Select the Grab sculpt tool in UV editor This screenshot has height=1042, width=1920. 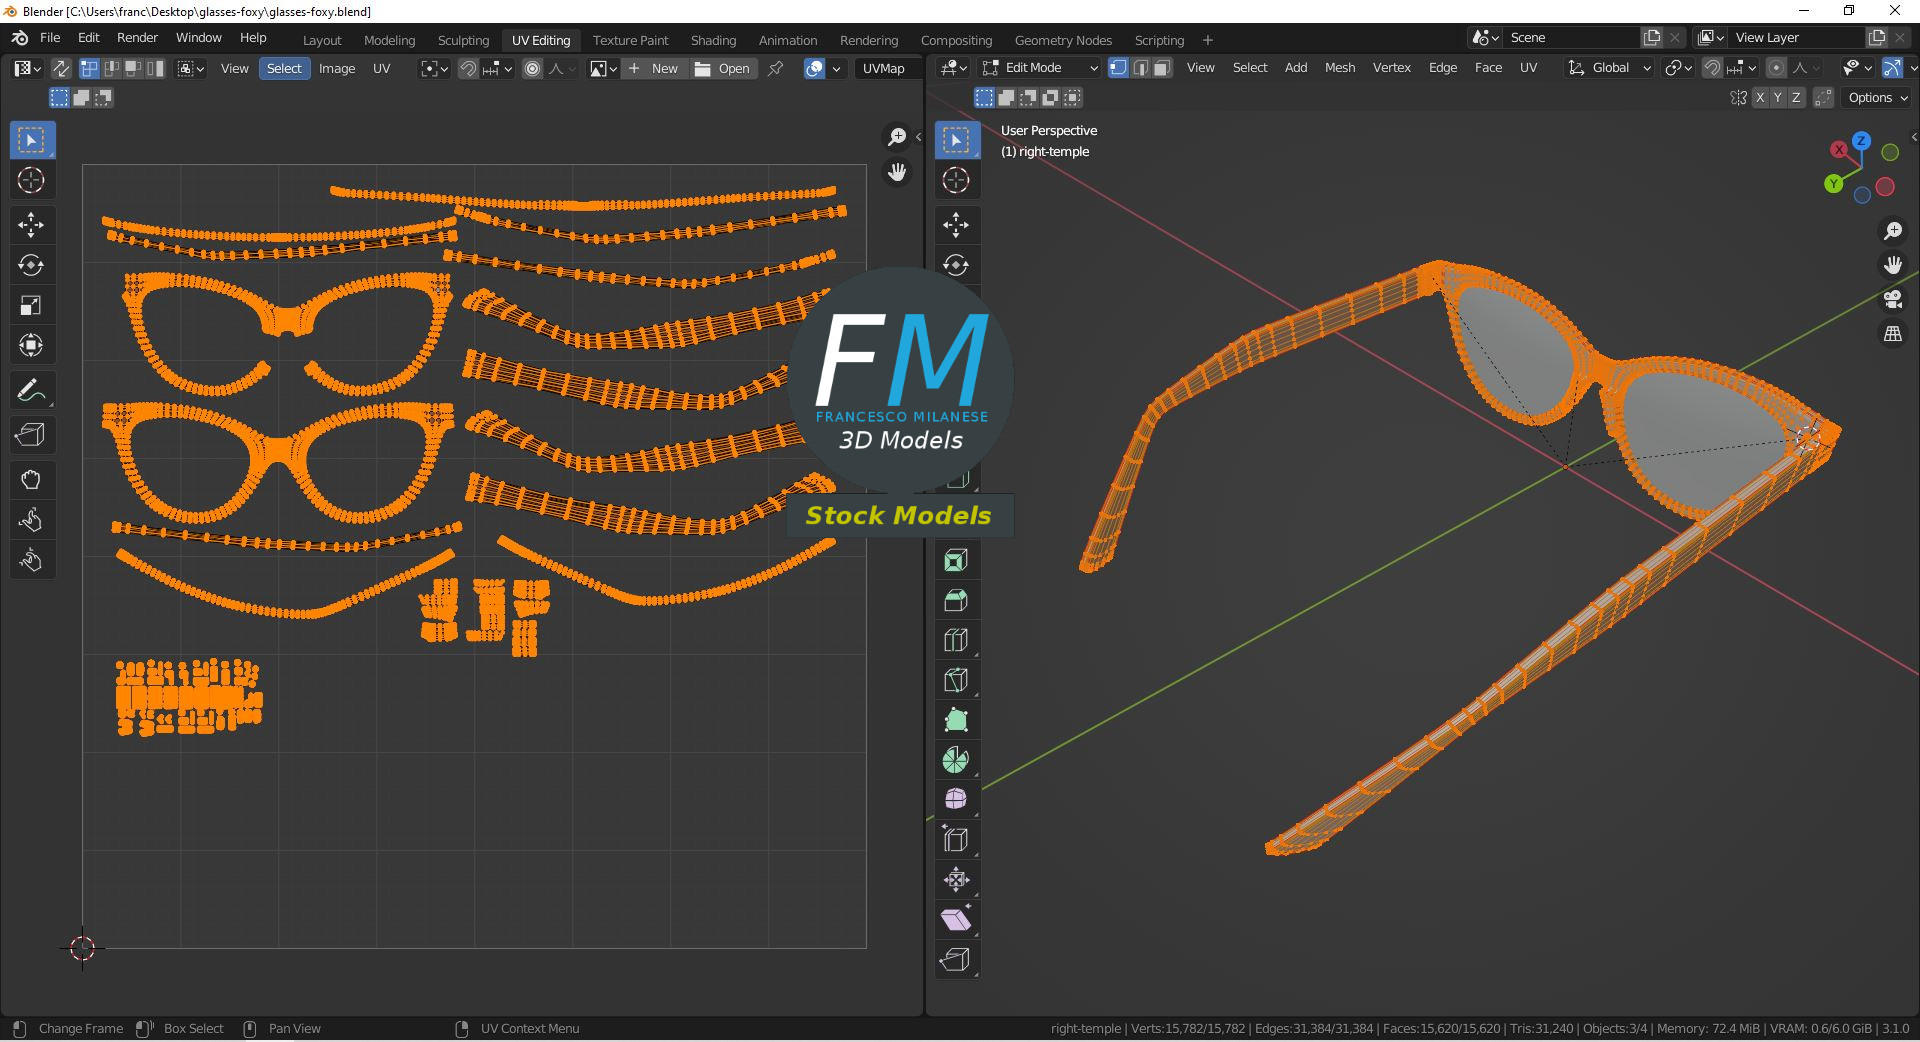31,480
